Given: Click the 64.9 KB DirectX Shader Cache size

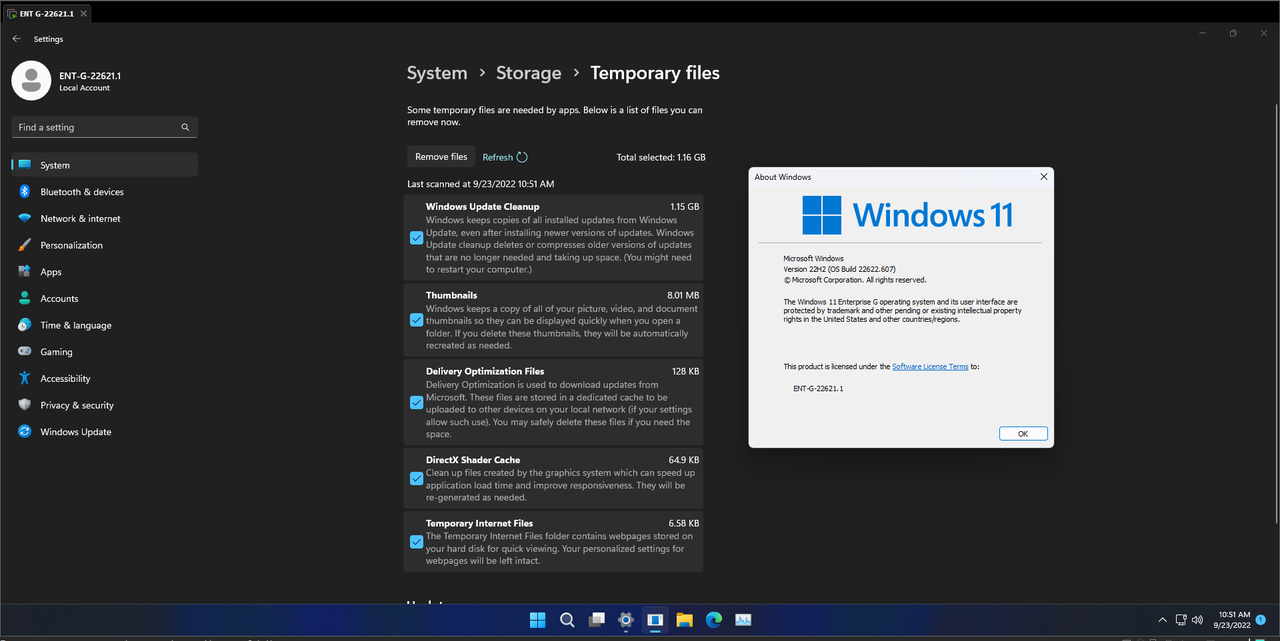Looking at the screenshot, I should [684, 460].
